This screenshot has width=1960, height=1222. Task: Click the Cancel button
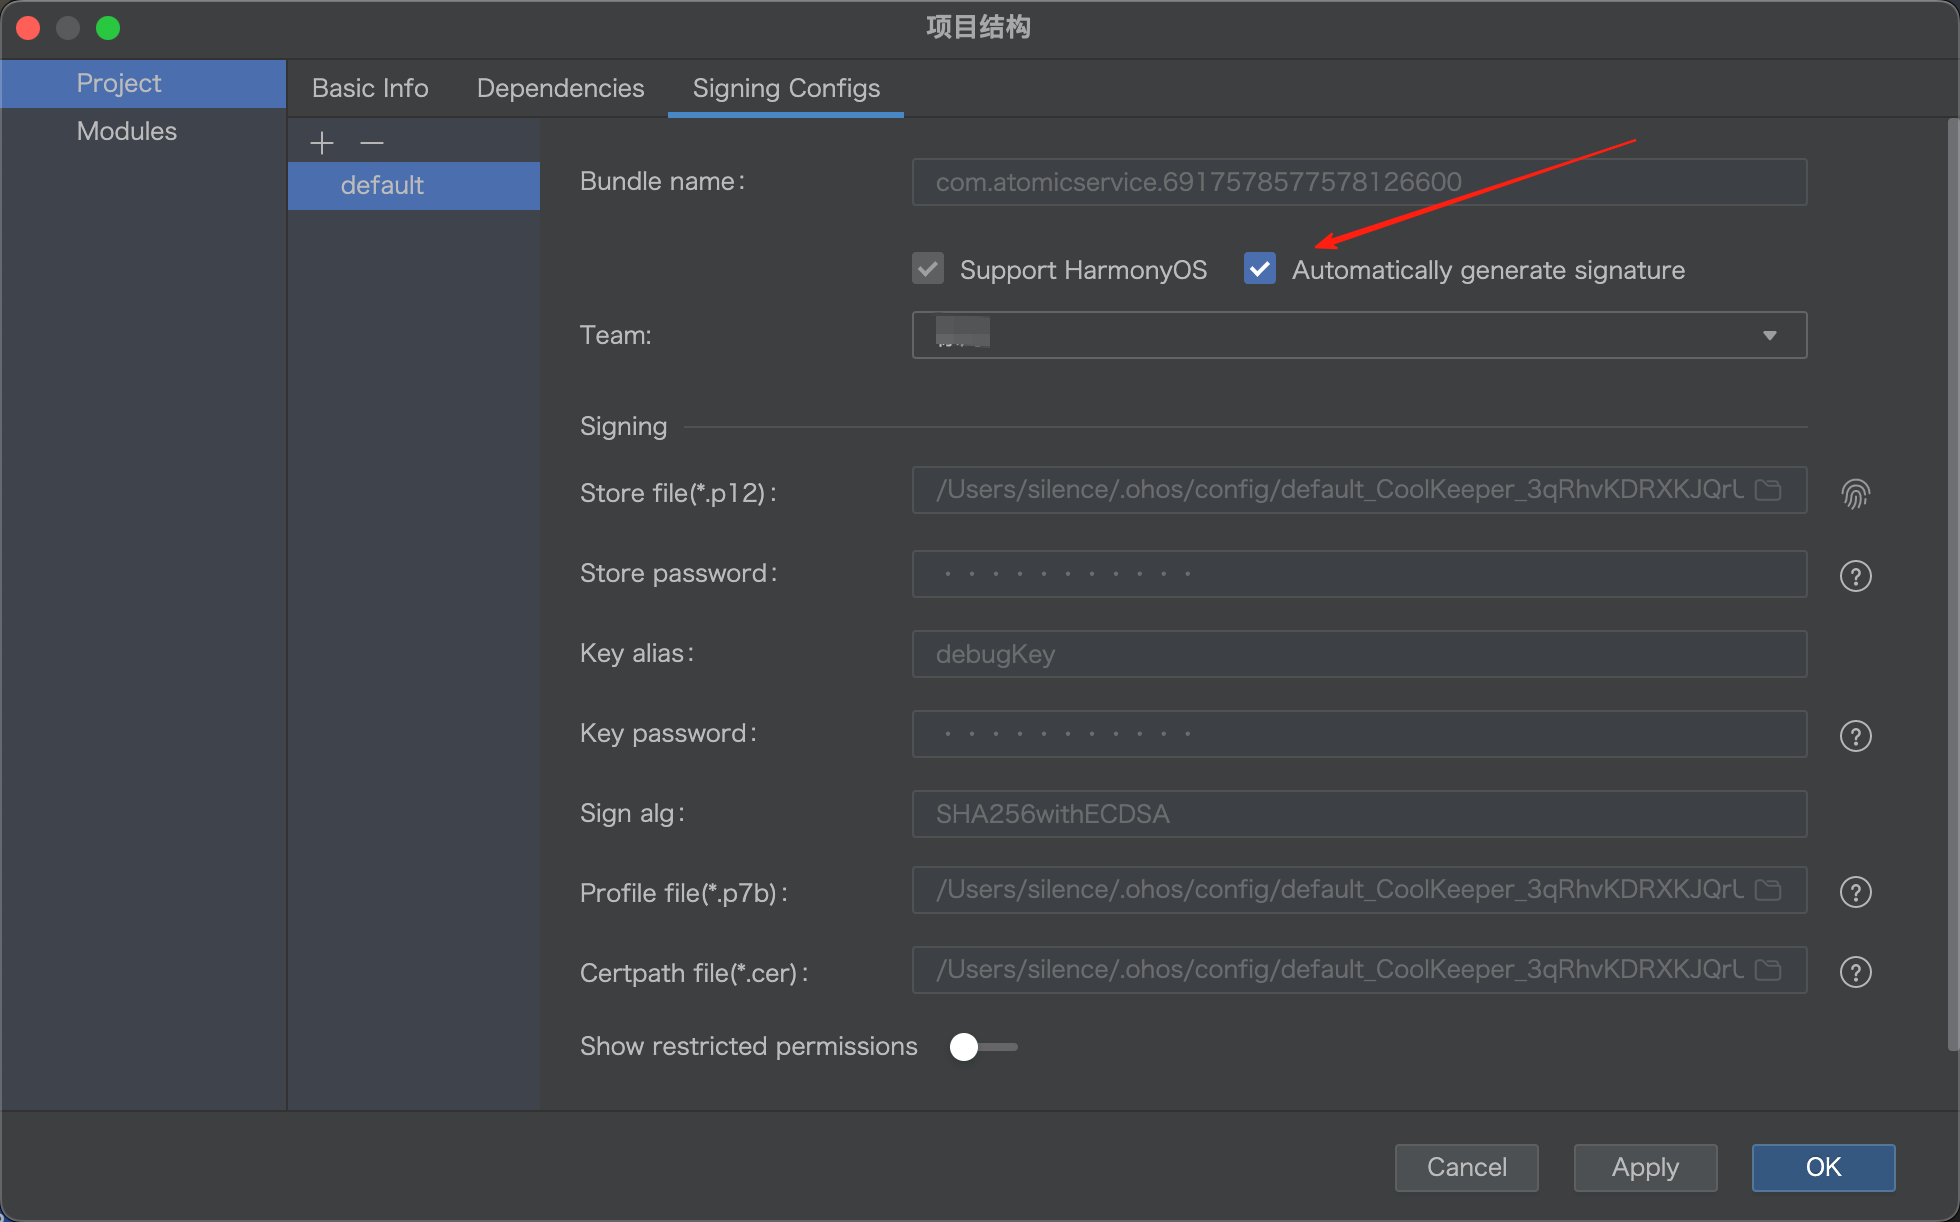1466,1167
